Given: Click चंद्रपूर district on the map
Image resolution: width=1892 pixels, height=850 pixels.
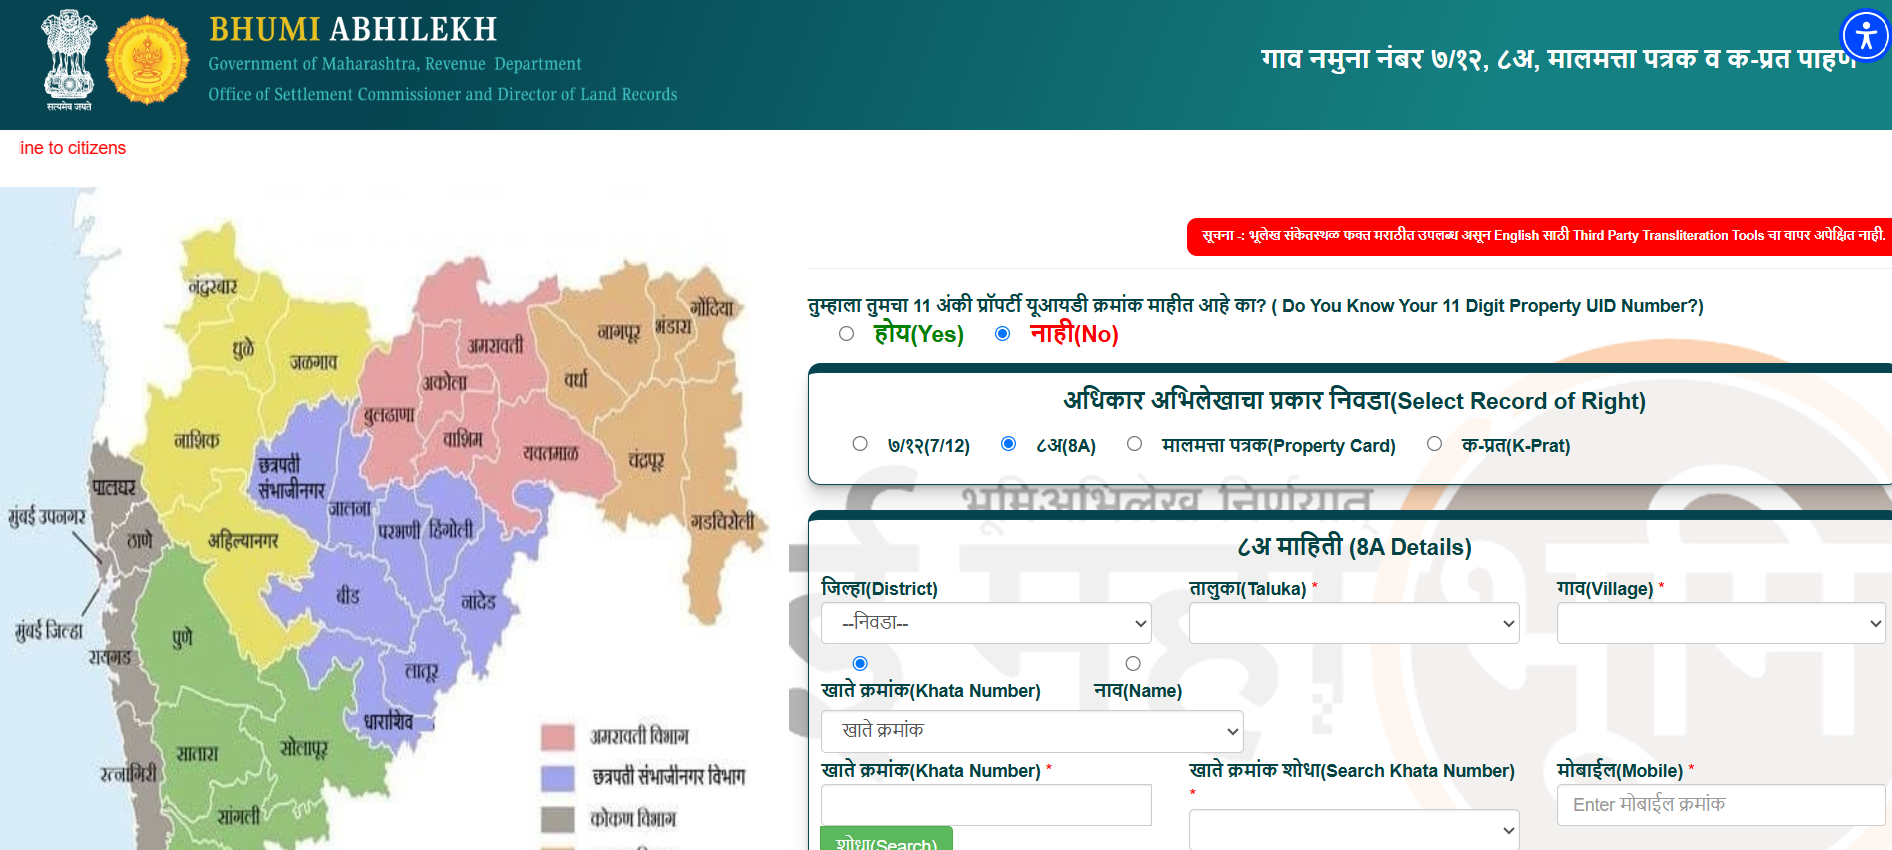Looking at the screenshot, I should tap(646, 460).
